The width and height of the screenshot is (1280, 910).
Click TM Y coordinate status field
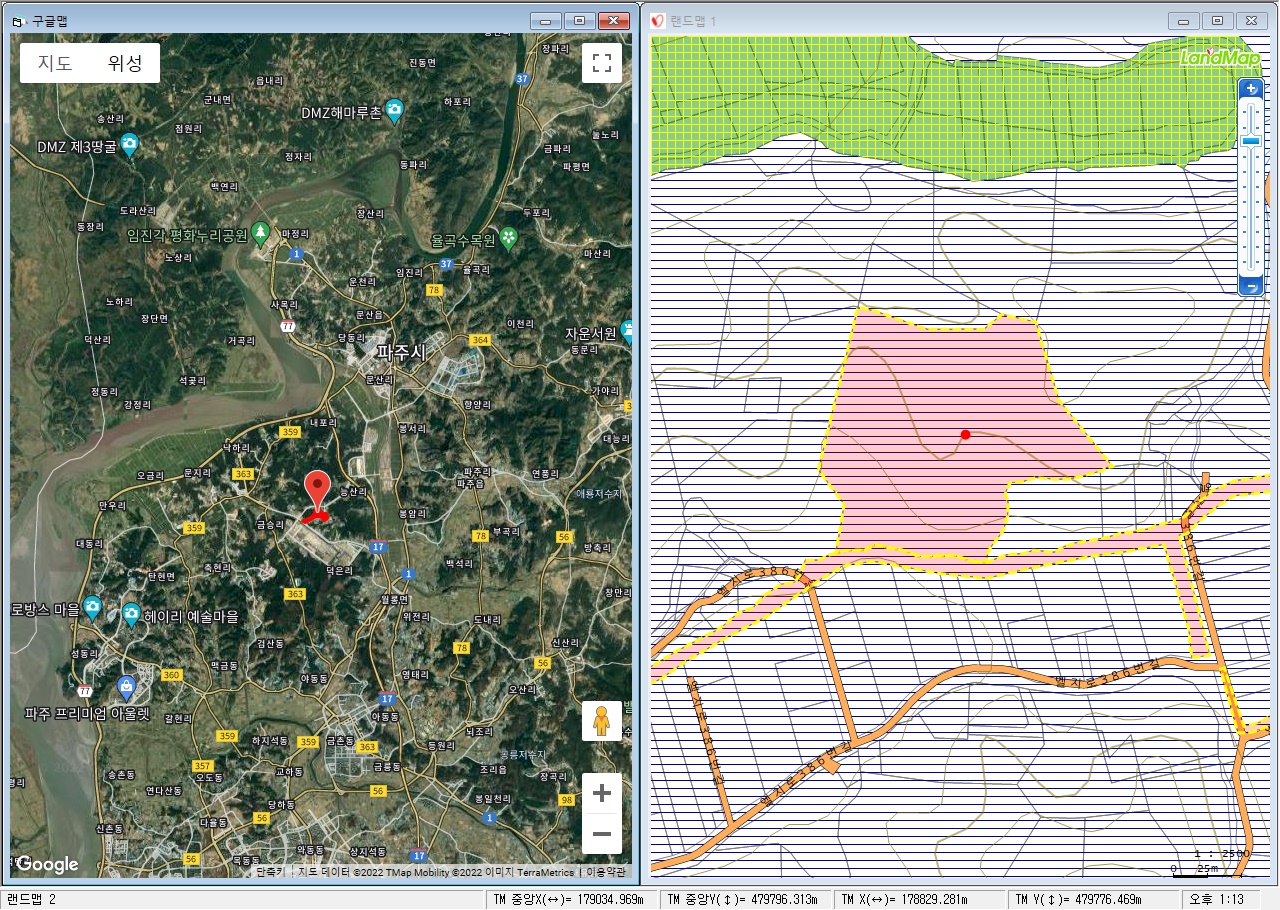(x=1094, y=899)
